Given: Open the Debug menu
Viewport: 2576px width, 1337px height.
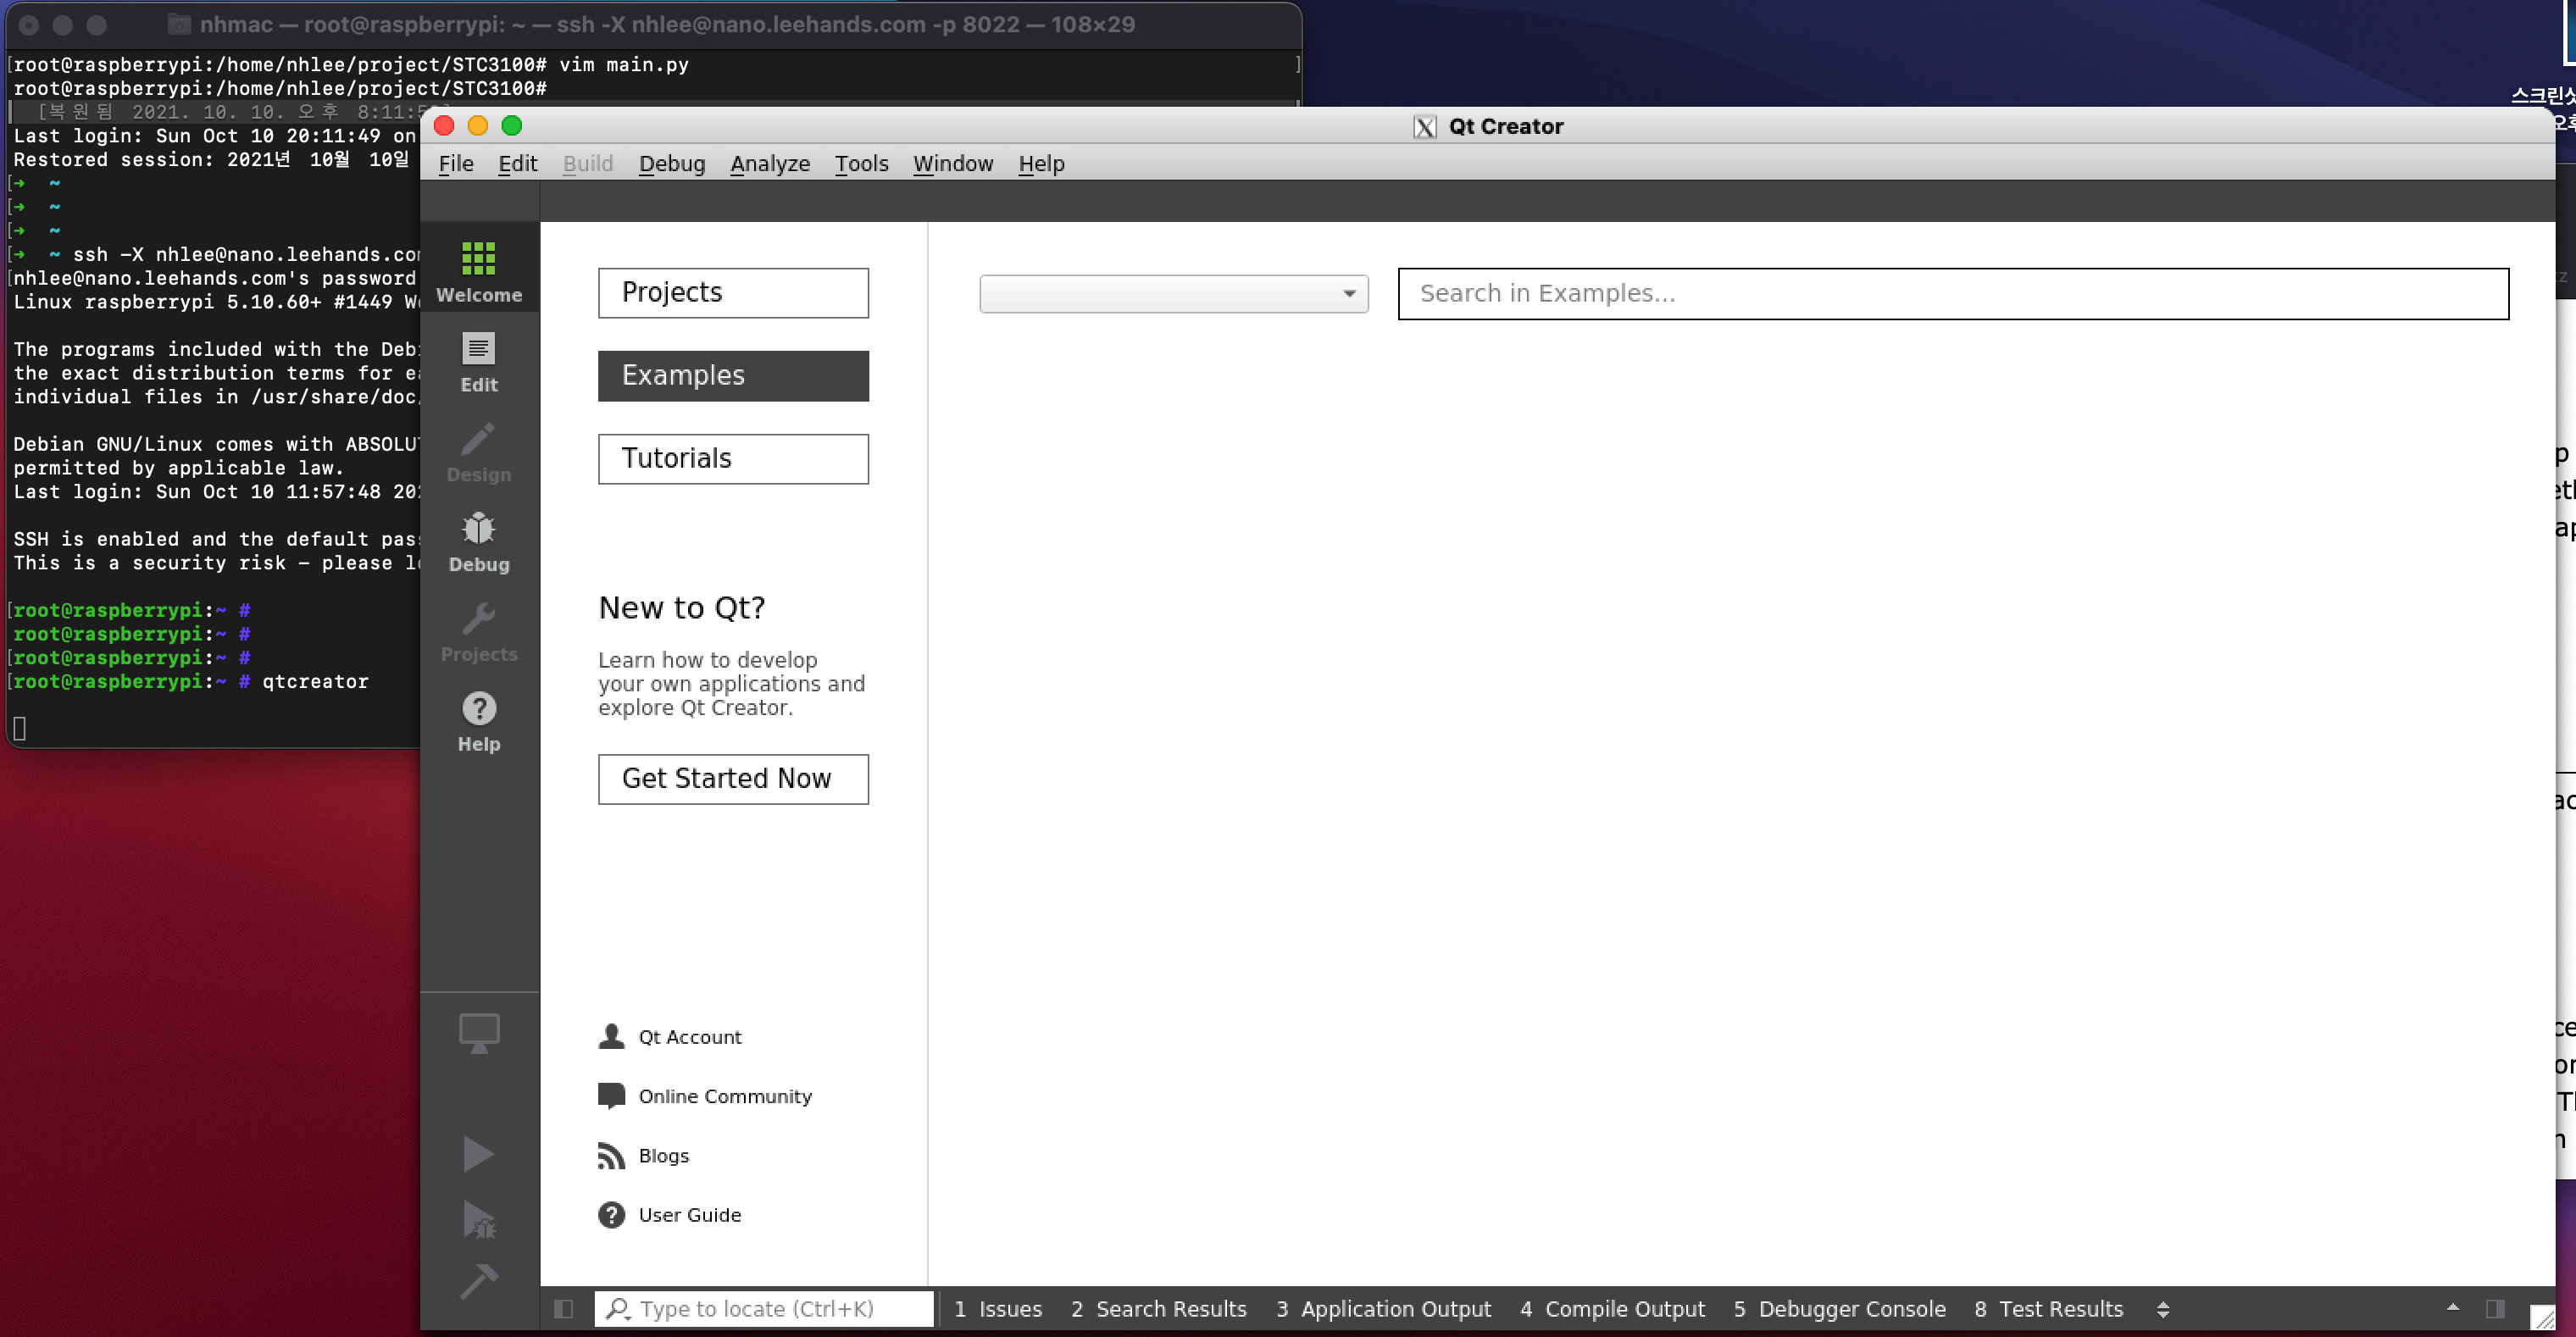Looking at the screenshot, I should [672, 164].
